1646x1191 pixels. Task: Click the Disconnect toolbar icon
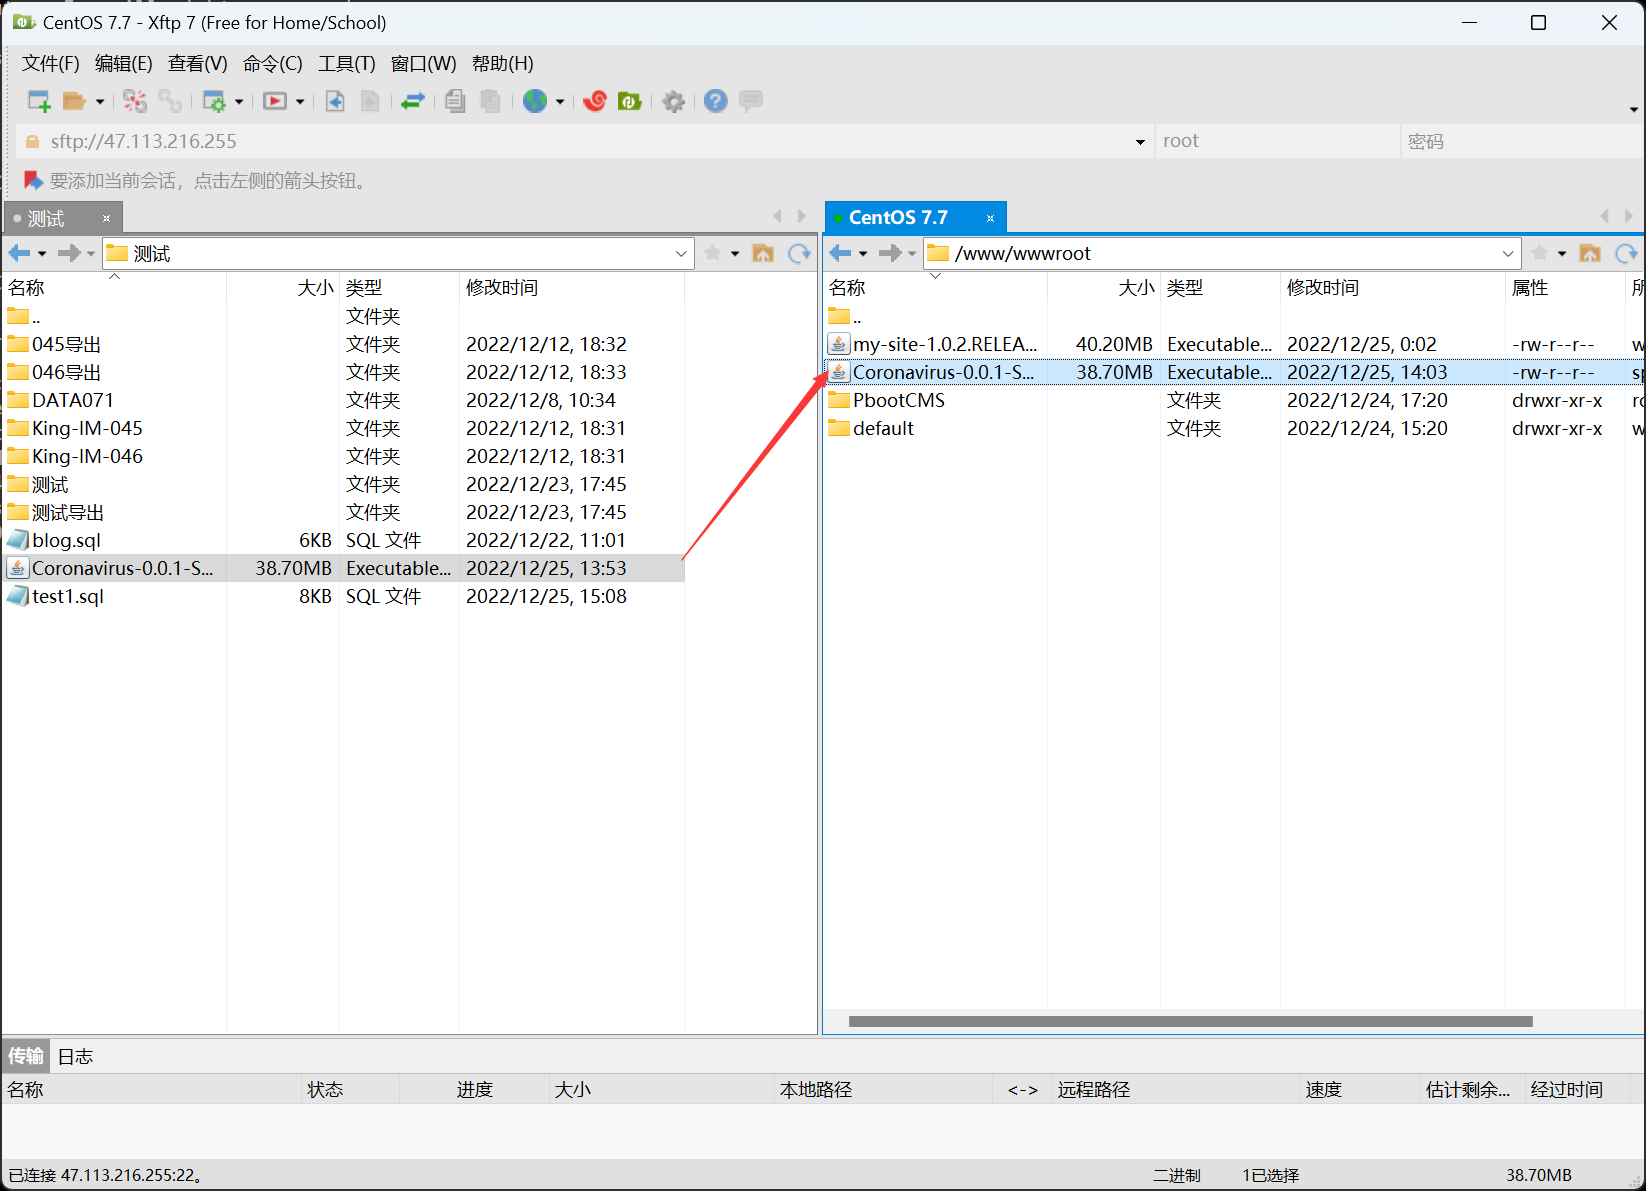pyautogui.click(x=135, y=101)
